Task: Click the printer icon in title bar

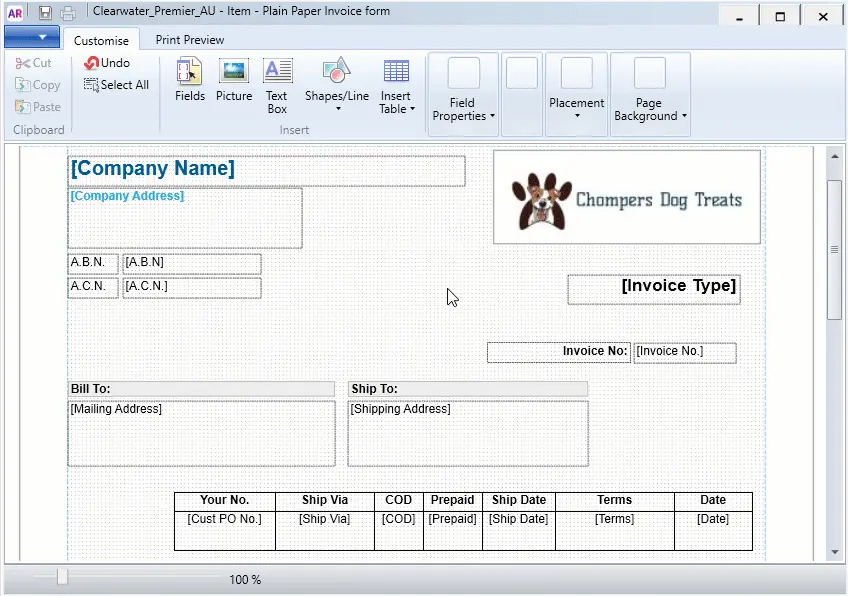Action: click(x=68, y=13)
